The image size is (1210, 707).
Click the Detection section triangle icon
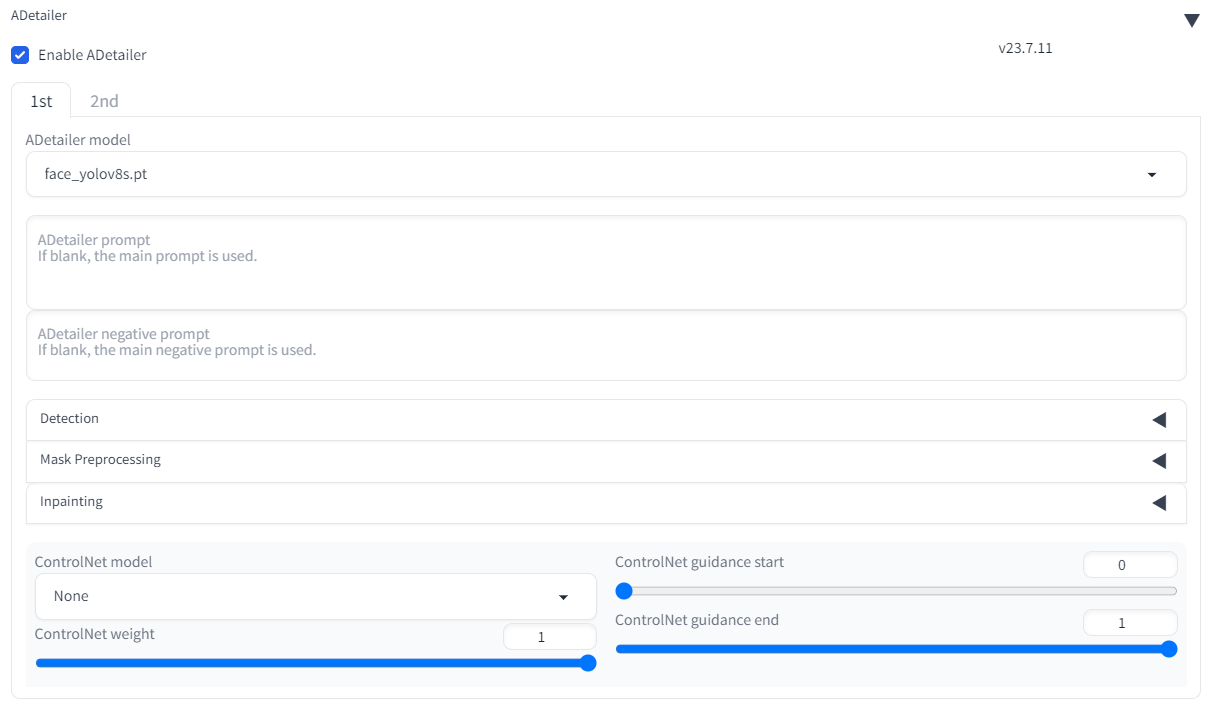point(1159,420)
